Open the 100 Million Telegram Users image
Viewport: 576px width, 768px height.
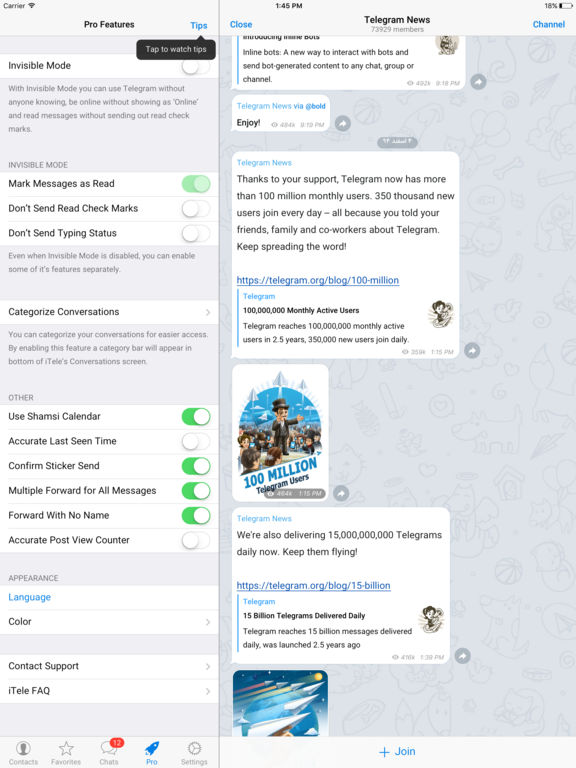[280, 433]
